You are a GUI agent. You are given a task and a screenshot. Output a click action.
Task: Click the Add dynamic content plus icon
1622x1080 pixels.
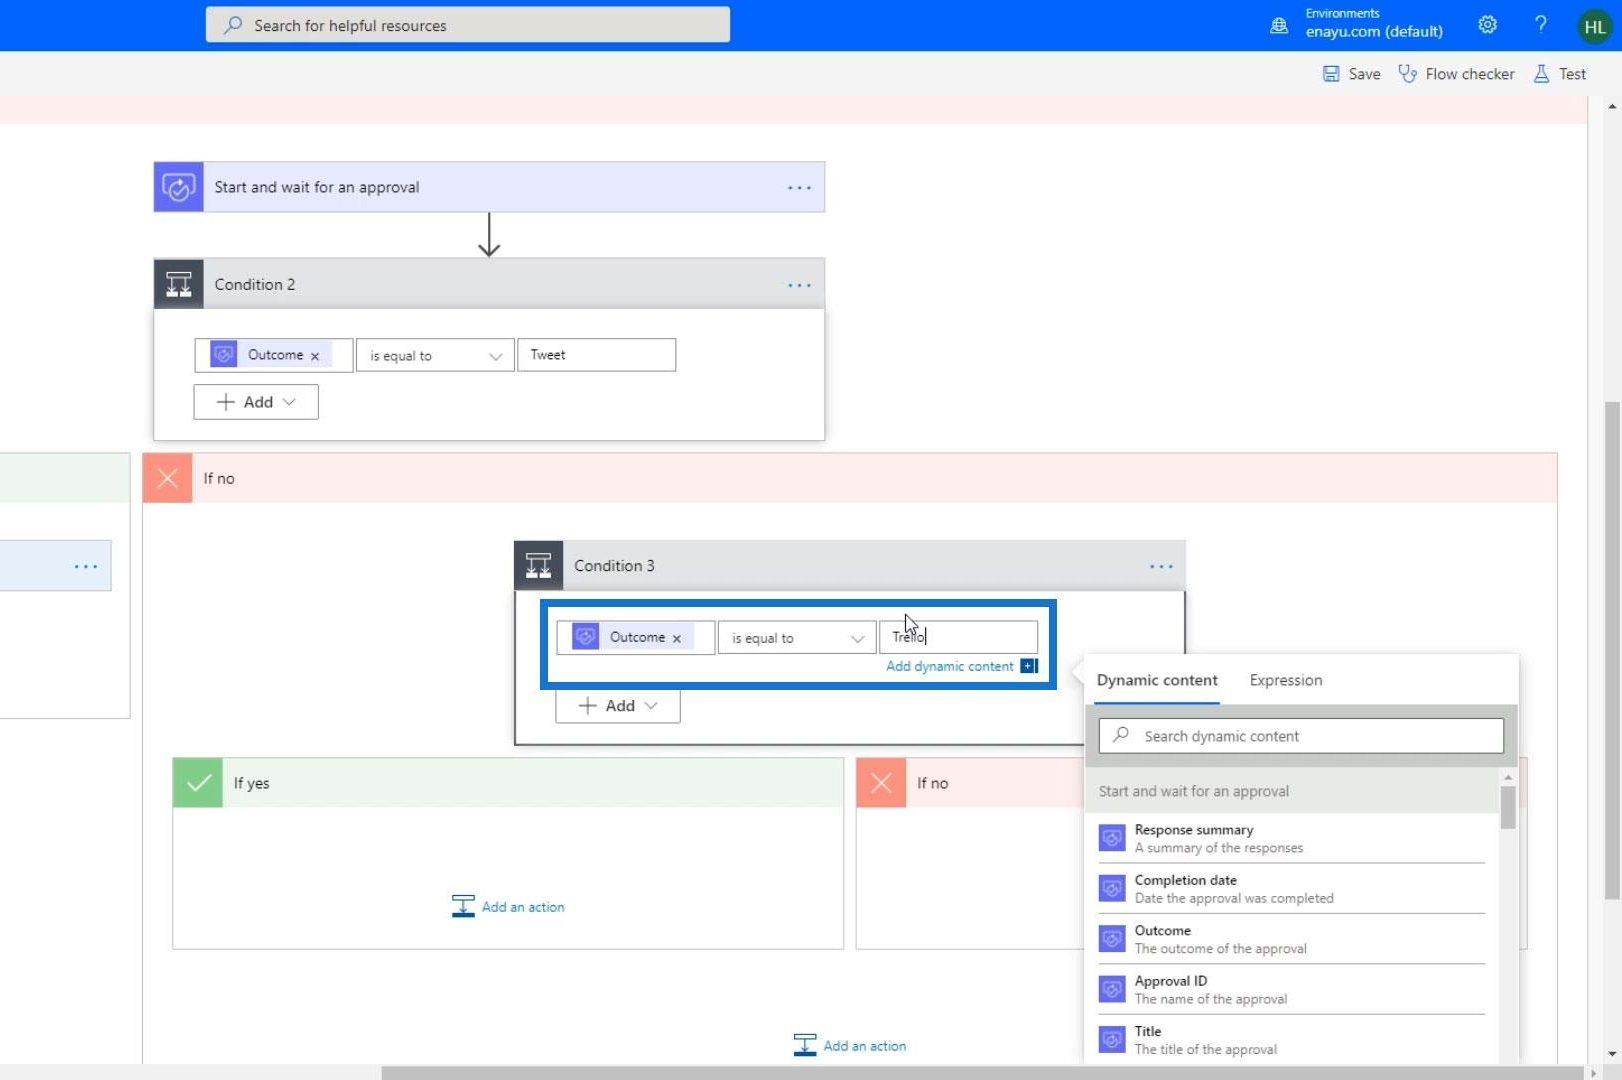1029,666
